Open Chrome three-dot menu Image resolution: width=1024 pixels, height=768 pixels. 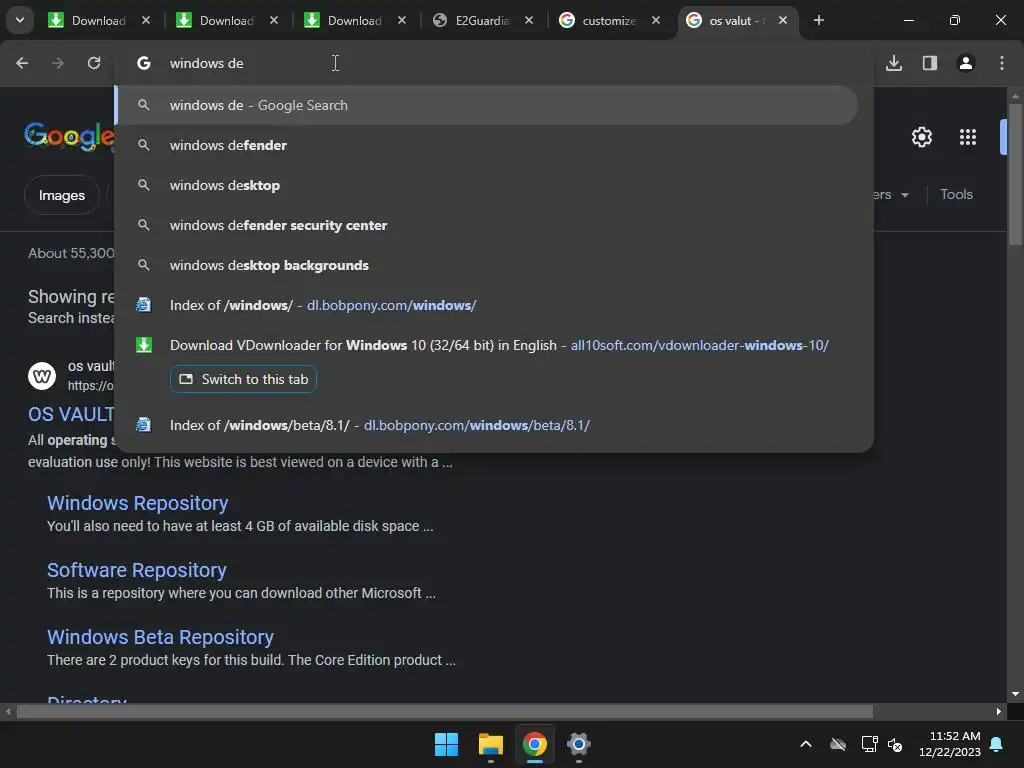[x=1002, y=63]
